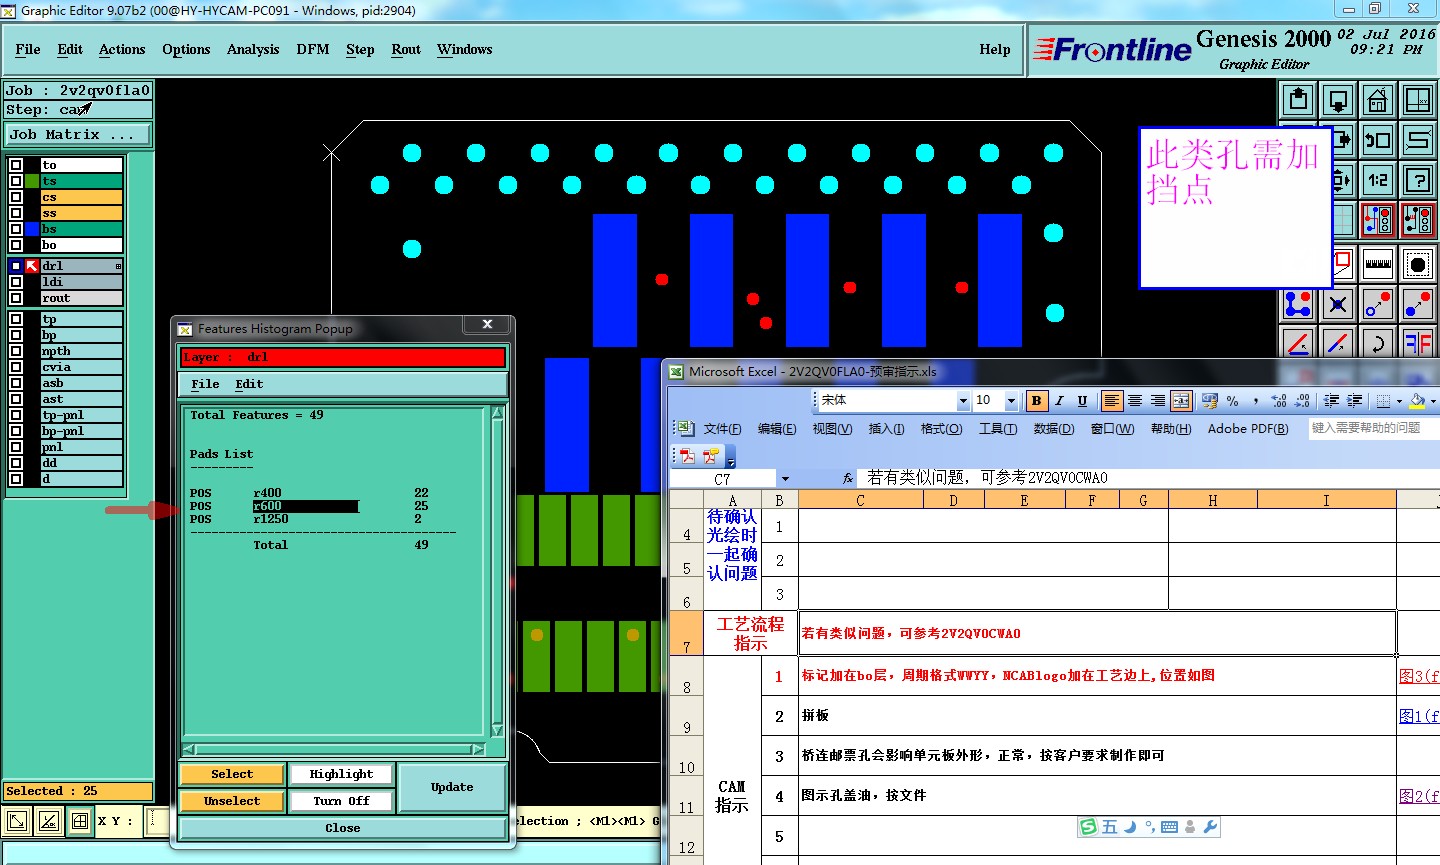Open the DFM menu in Genesis
This screenshot has height=865, width=1440.
pos(312,49)
